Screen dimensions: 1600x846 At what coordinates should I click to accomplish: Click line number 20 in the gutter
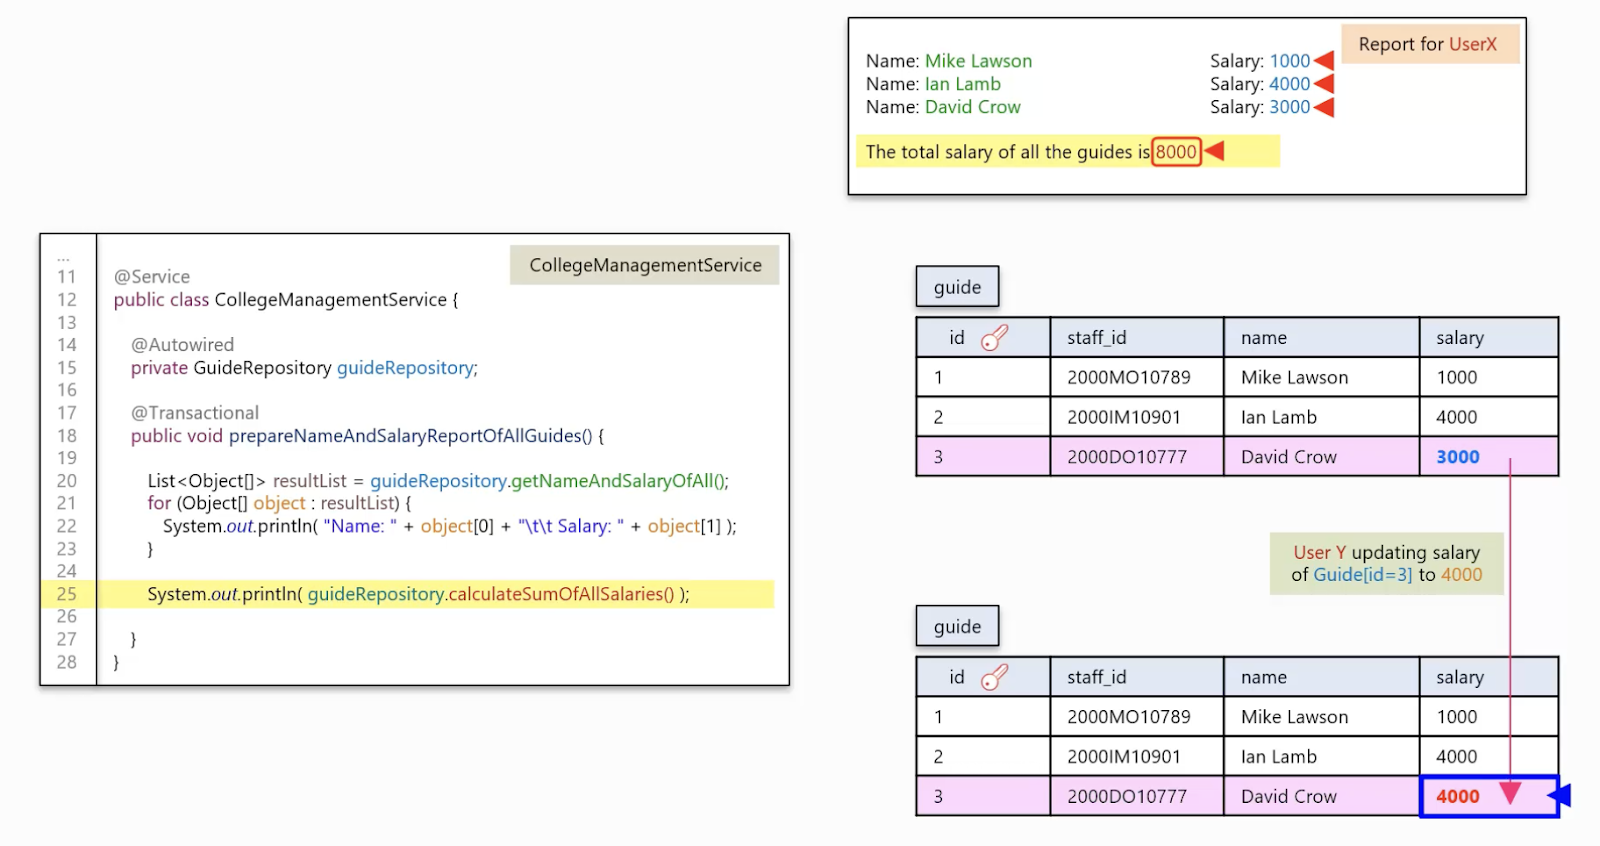67,481
